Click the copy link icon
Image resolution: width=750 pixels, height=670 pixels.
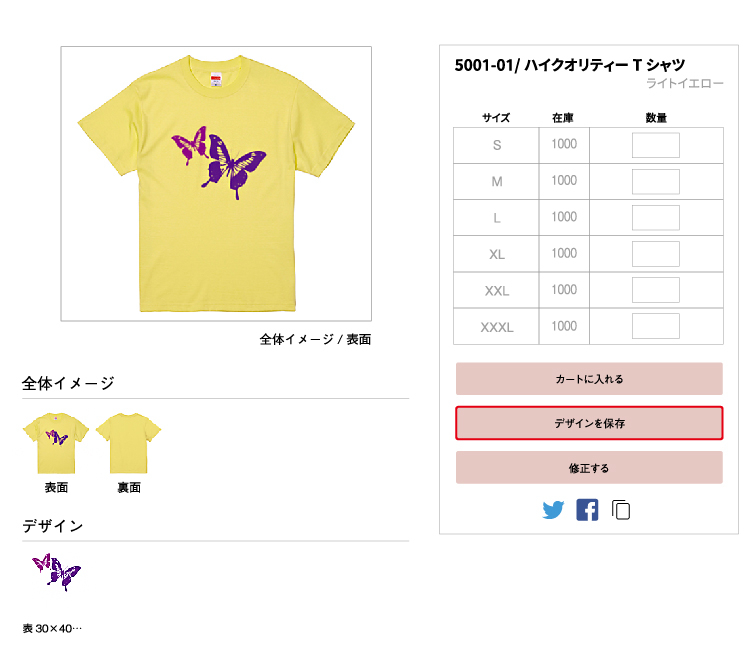coord(621,510)
